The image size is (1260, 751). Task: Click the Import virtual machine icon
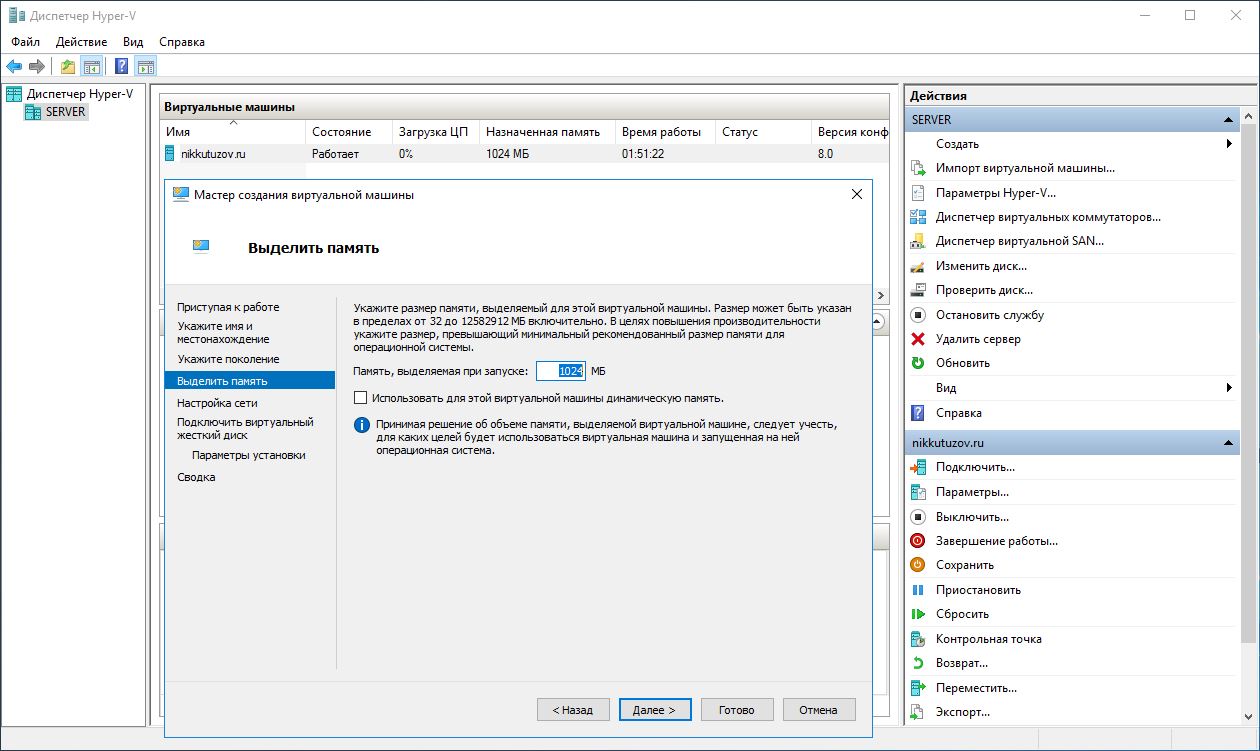click(x=918, y=168)
